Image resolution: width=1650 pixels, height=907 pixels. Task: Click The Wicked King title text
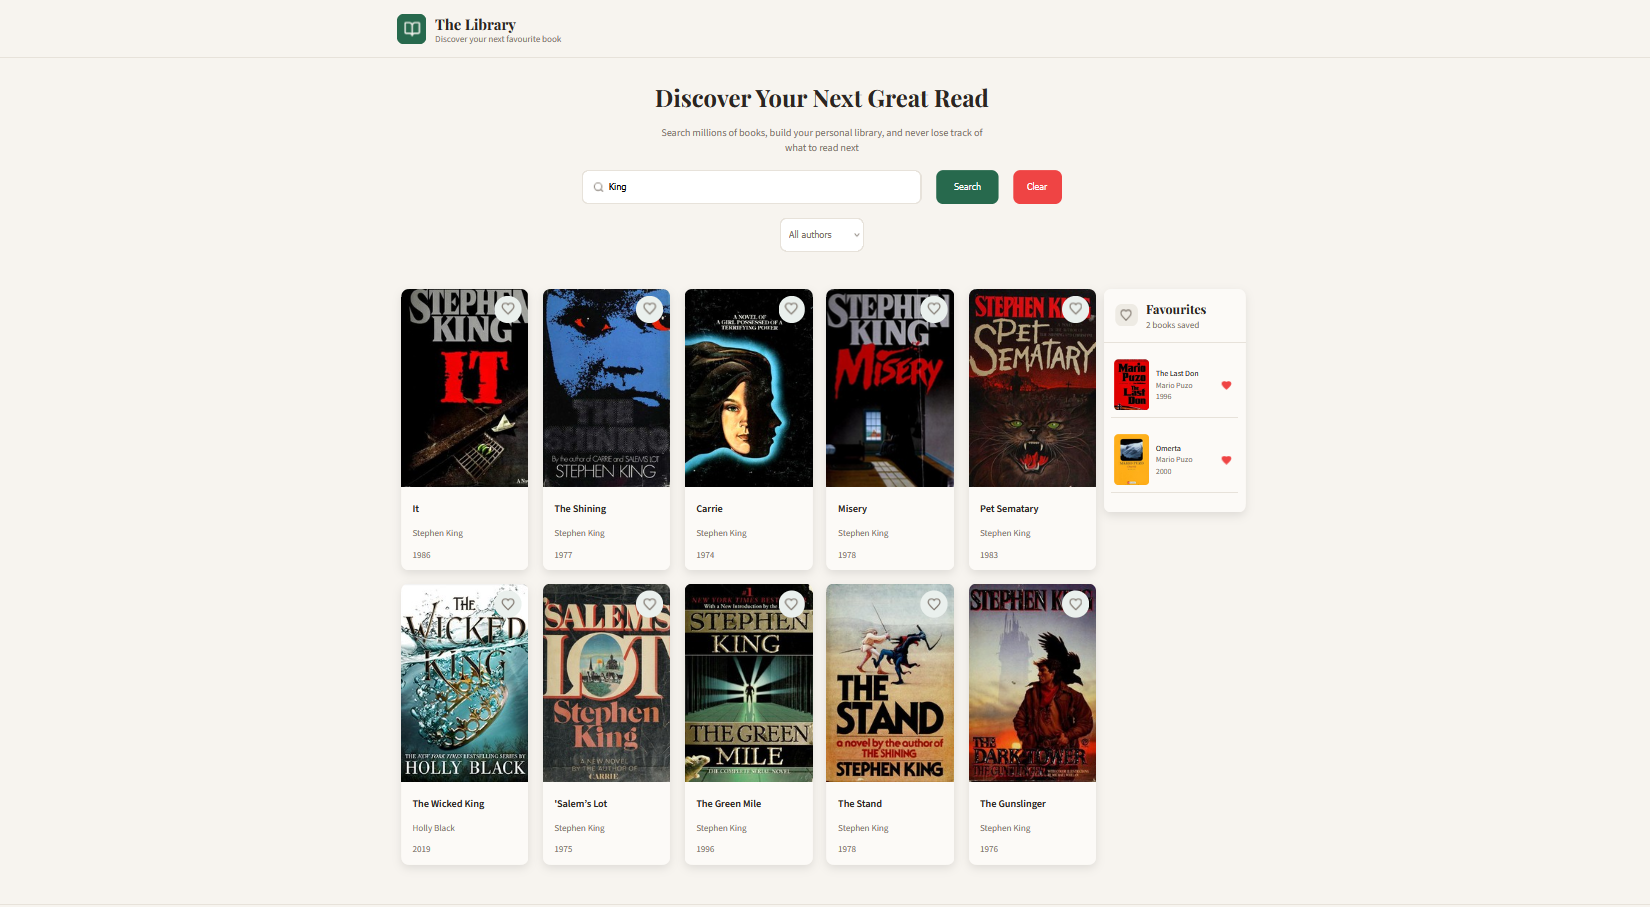point(448,804)
